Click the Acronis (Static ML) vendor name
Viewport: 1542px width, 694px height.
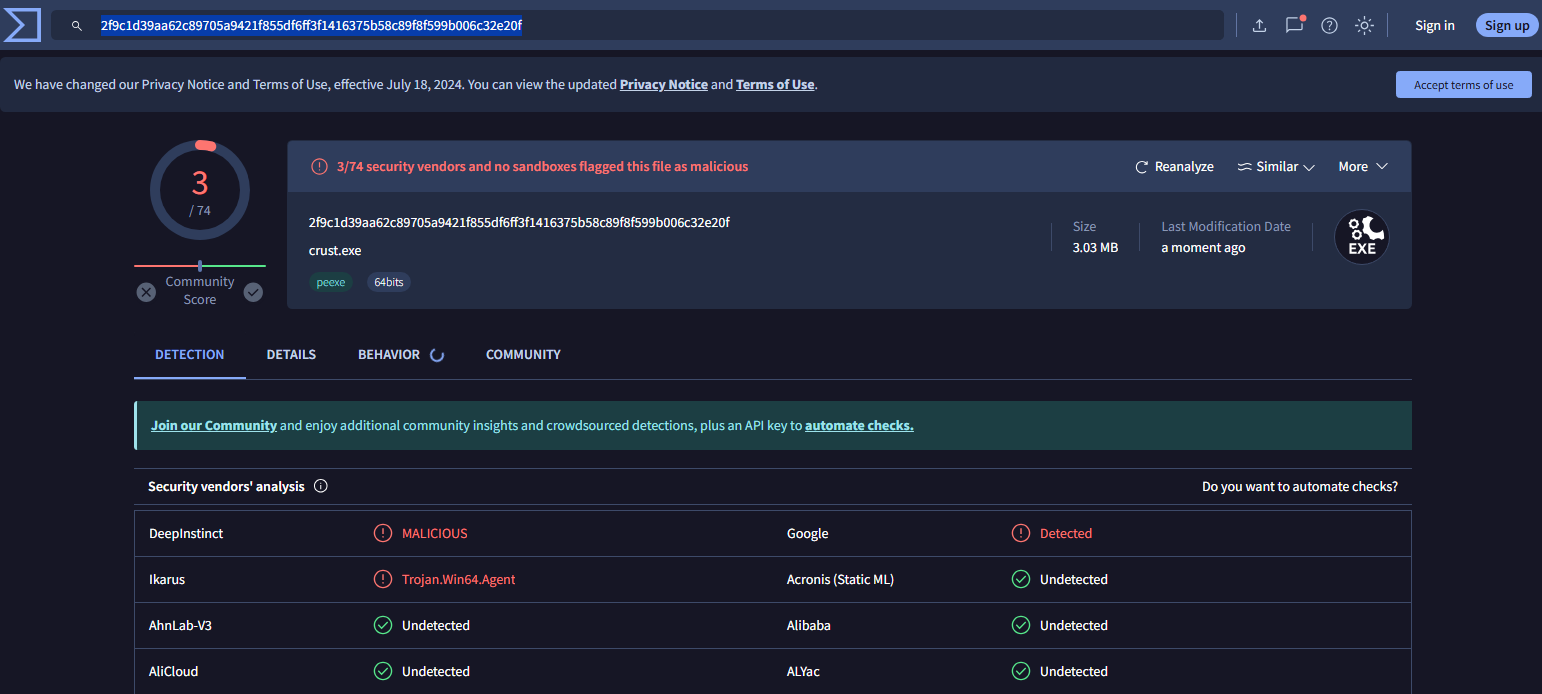click(x=841, y=580)
